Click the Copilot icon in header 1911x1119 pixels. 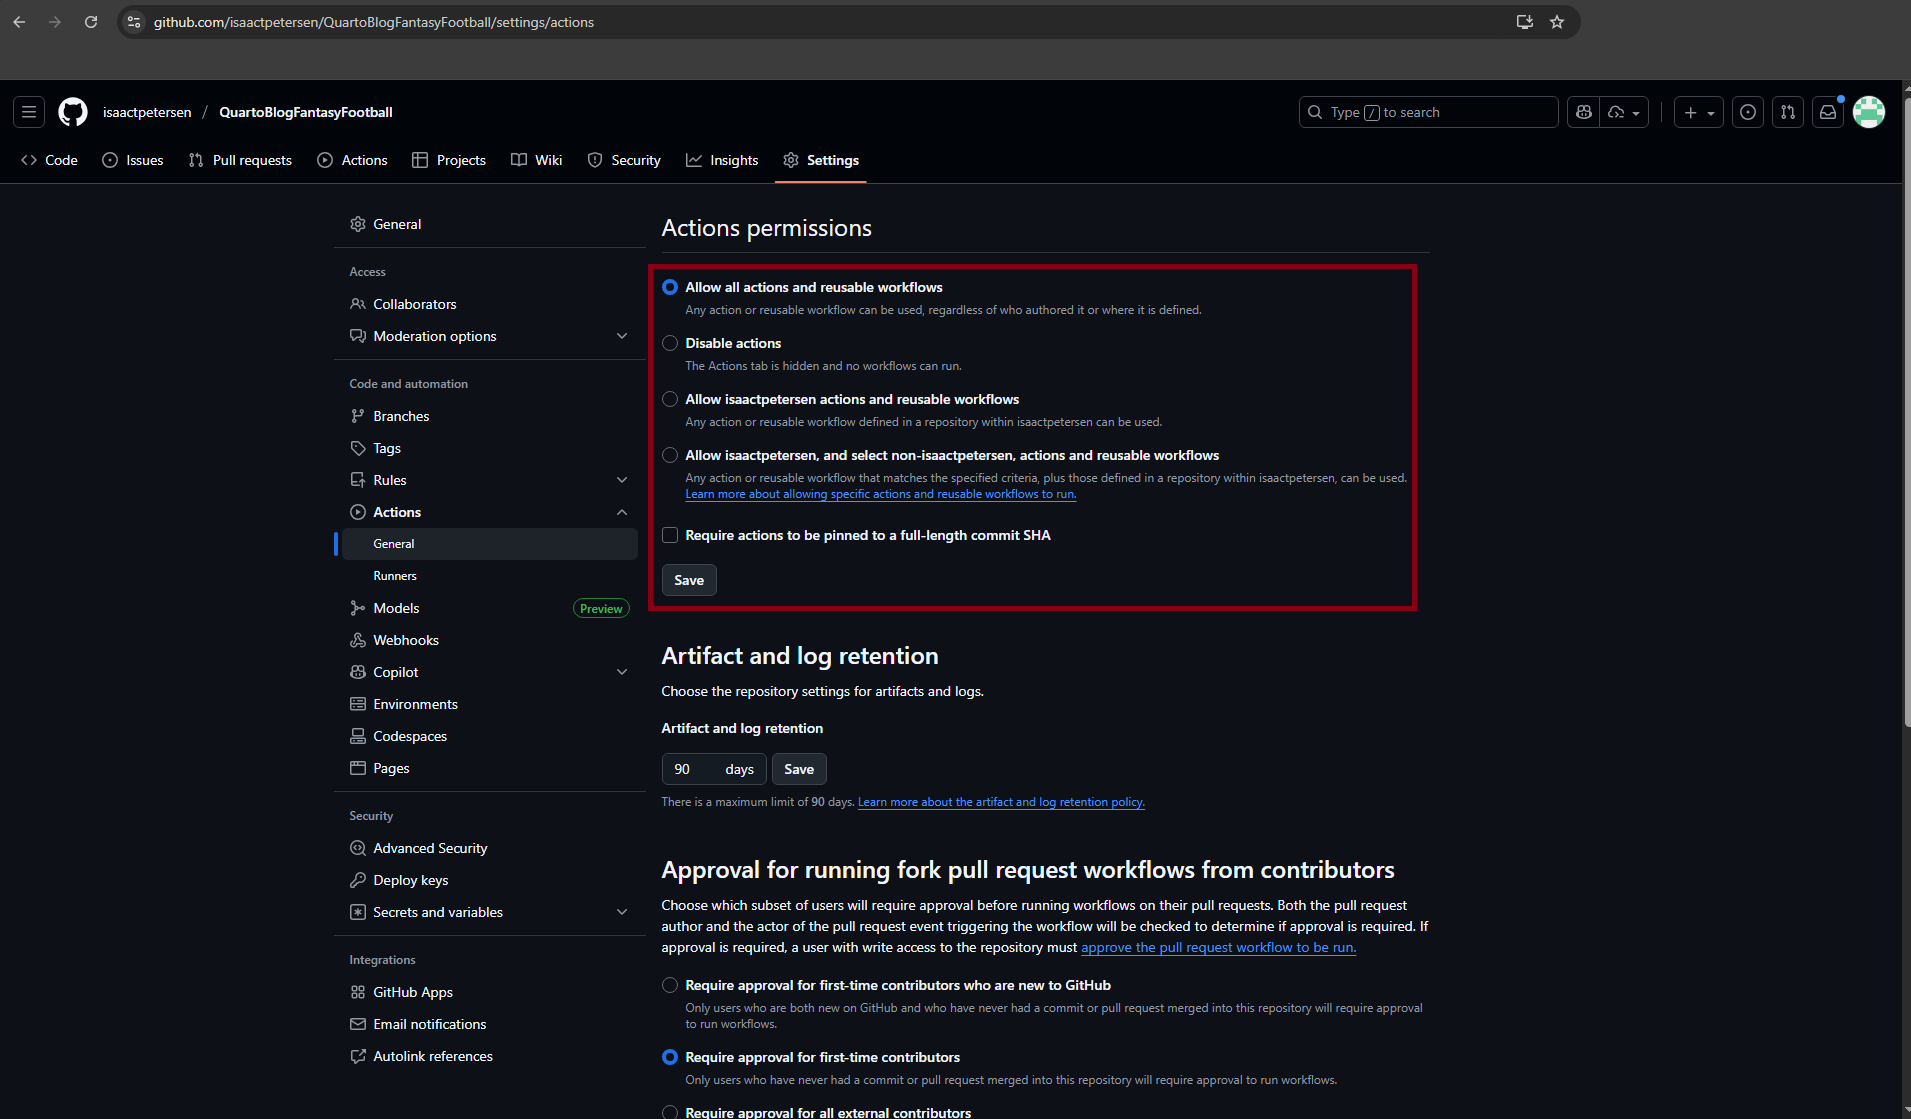coord(1584,112)
